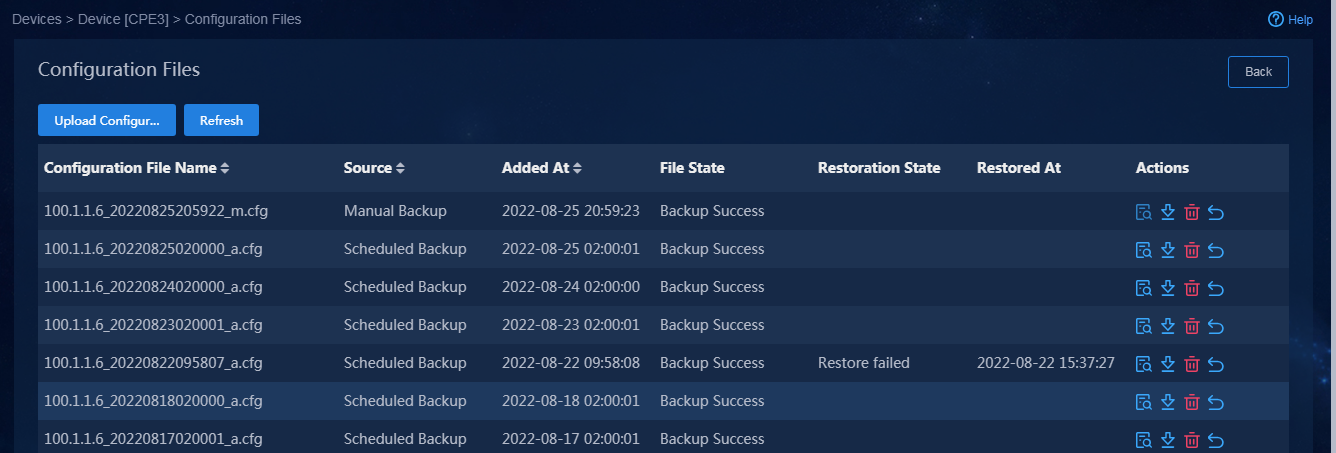View the 100.1.1.6_20220825205922_m.cfg file contents
This screenshot has height=453, width=1336.
[x=1144, y=212]
